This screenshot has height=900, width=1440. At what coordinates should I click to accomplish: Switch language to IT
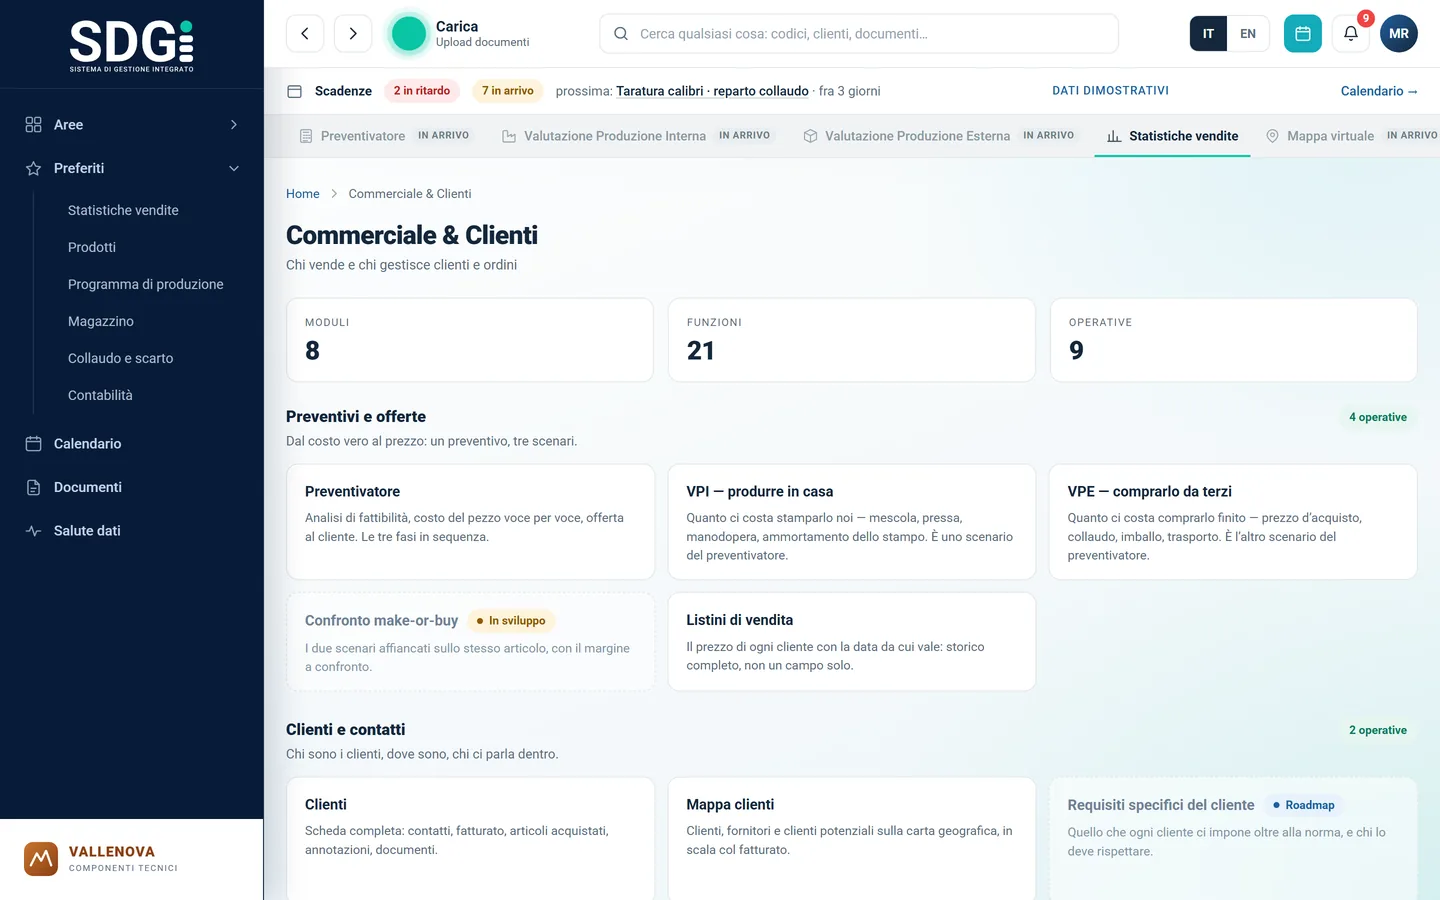[x=1208, y=34]
